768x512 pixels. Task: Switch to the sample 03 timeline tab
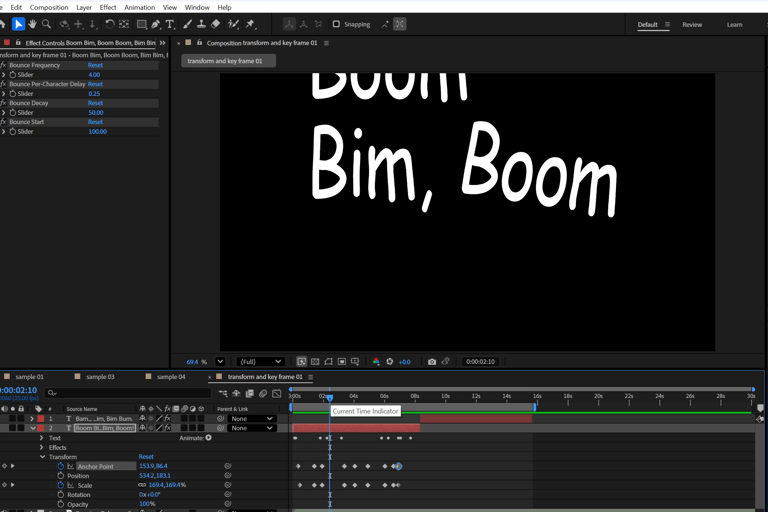point(100,377)
